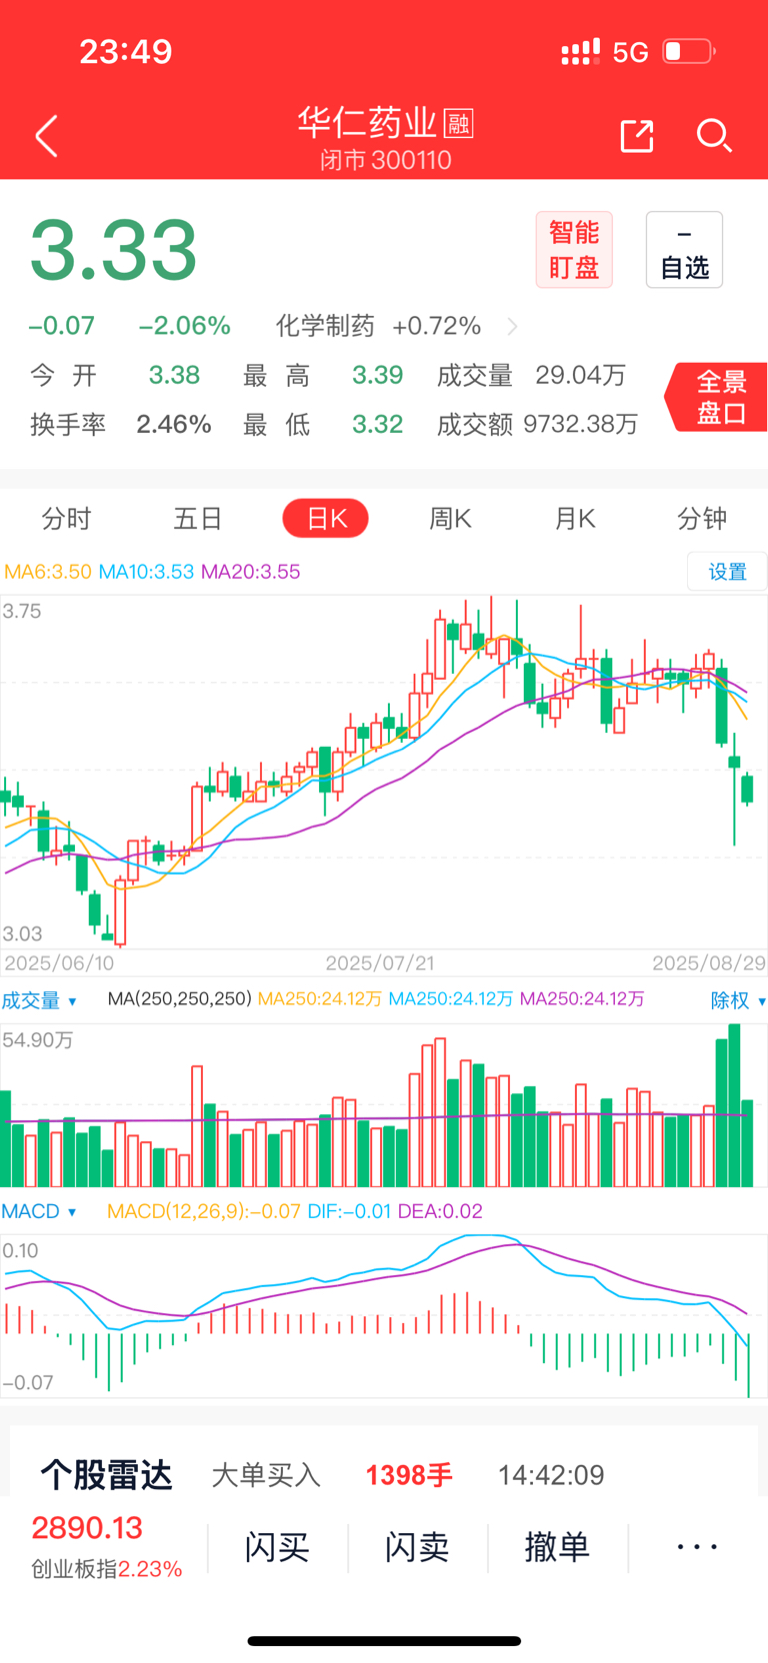Expand the 化学制药 sector chevron
Image resolution: width=768 pixels, height=1663 pixels.
(512, 327)
